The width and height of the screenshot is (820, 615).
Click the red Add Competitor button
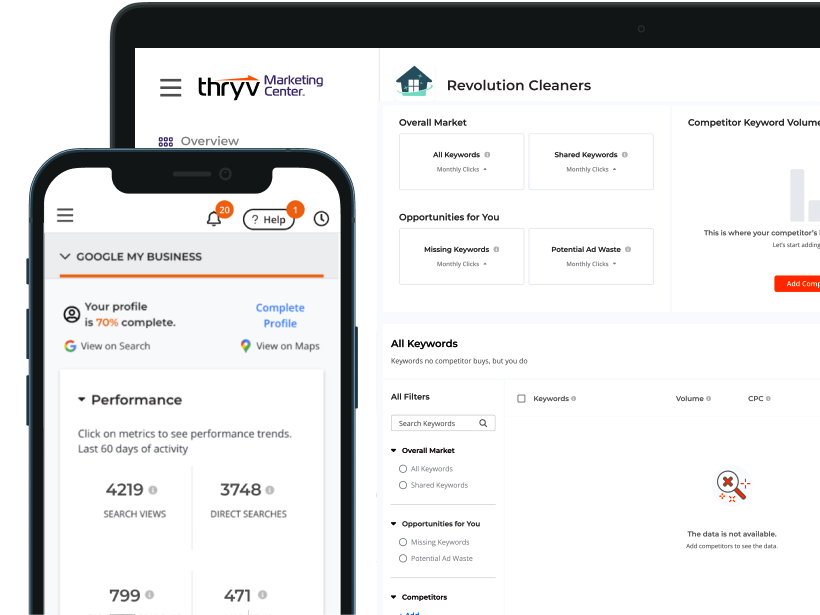coord(797,283)
